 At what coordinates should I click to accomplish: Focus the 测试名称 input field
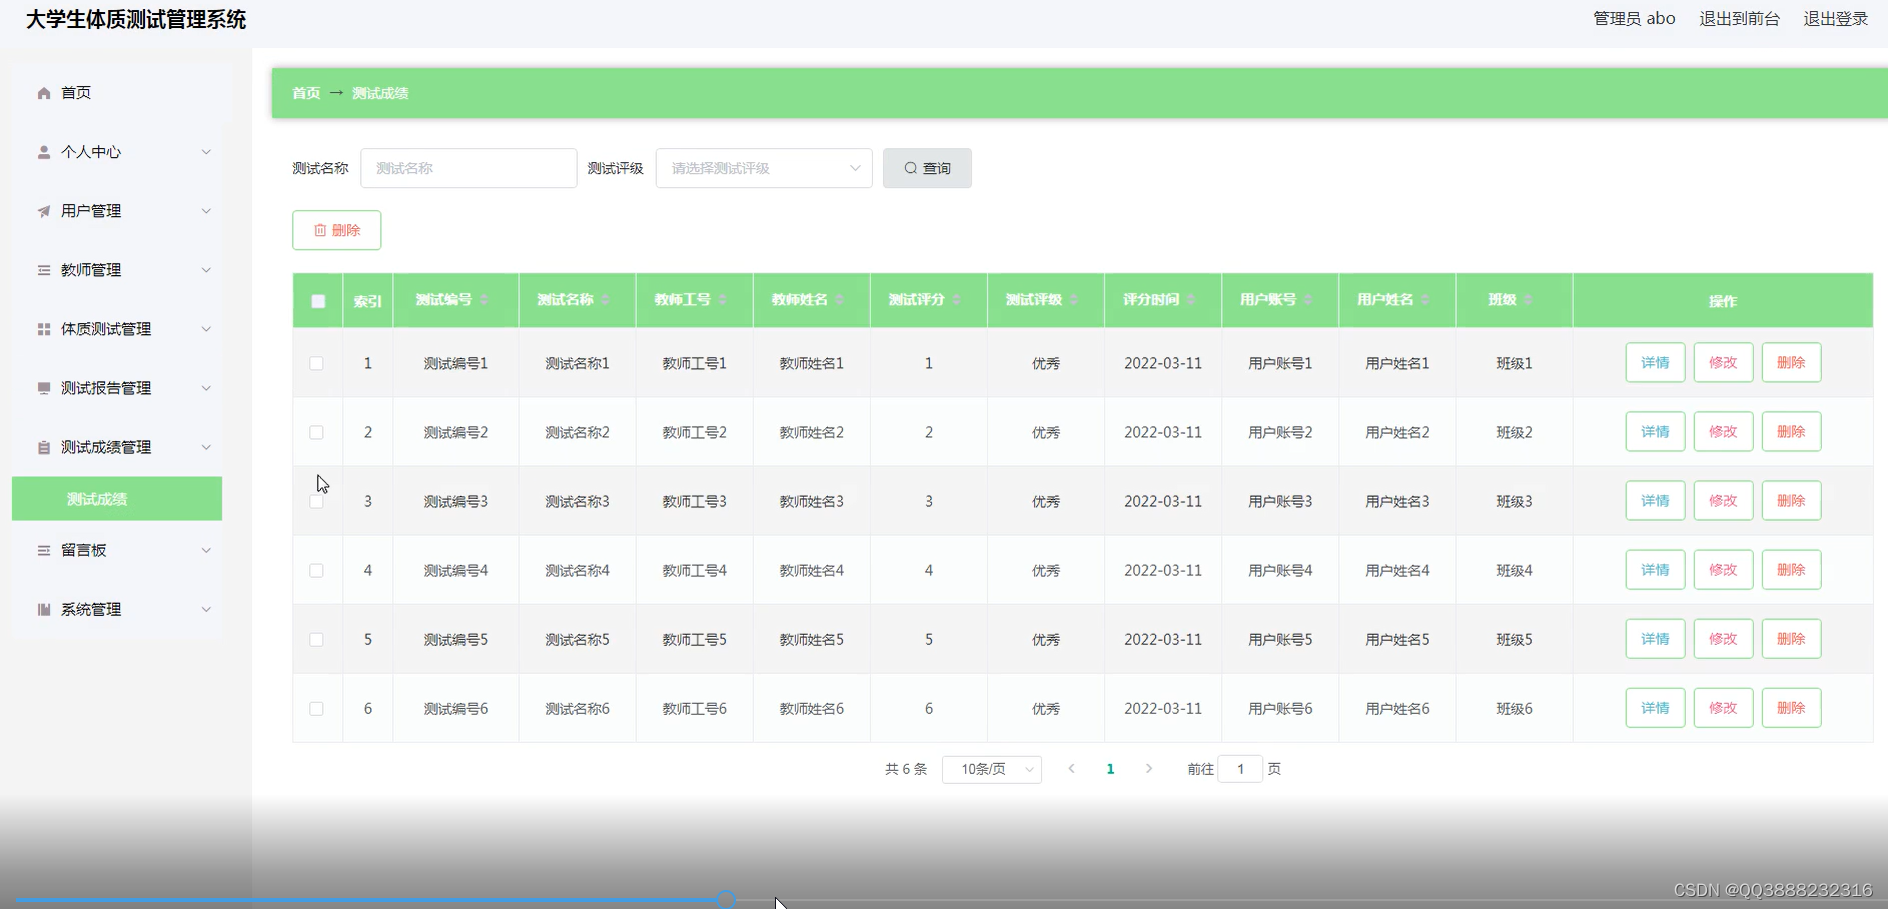click(468, 168)
